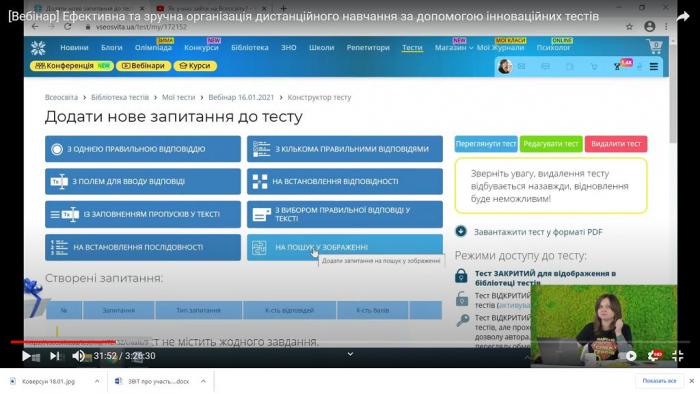Open the Конкурси menu item
The width and height of the screenshot is (700, 394).
coord(201,47)
